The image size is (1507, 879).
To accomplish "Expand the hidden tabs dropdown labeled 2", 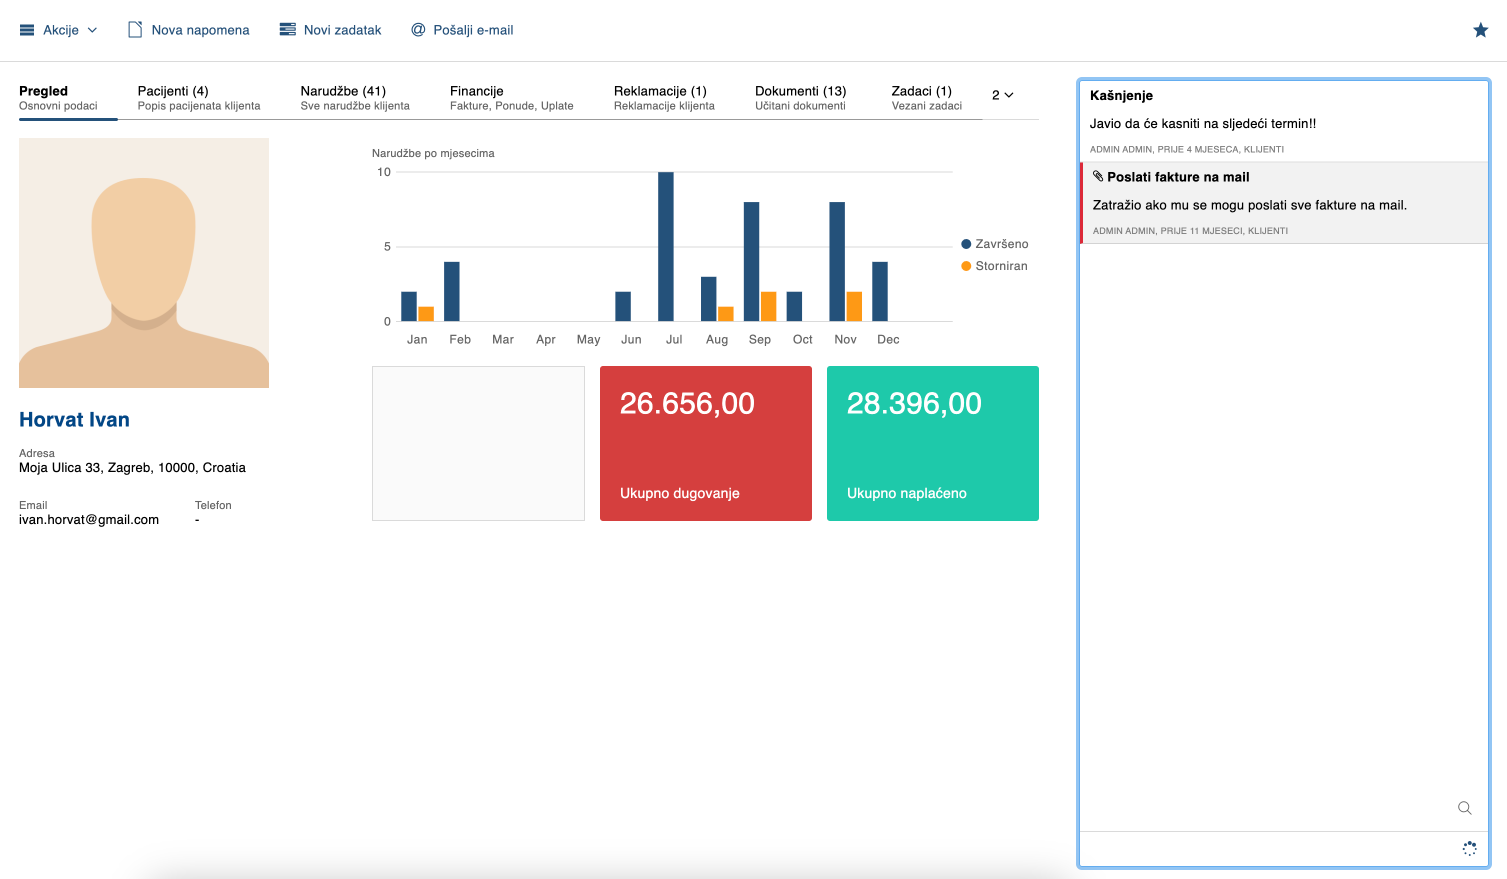I will pyautogui.click(x=1002, y=95).
